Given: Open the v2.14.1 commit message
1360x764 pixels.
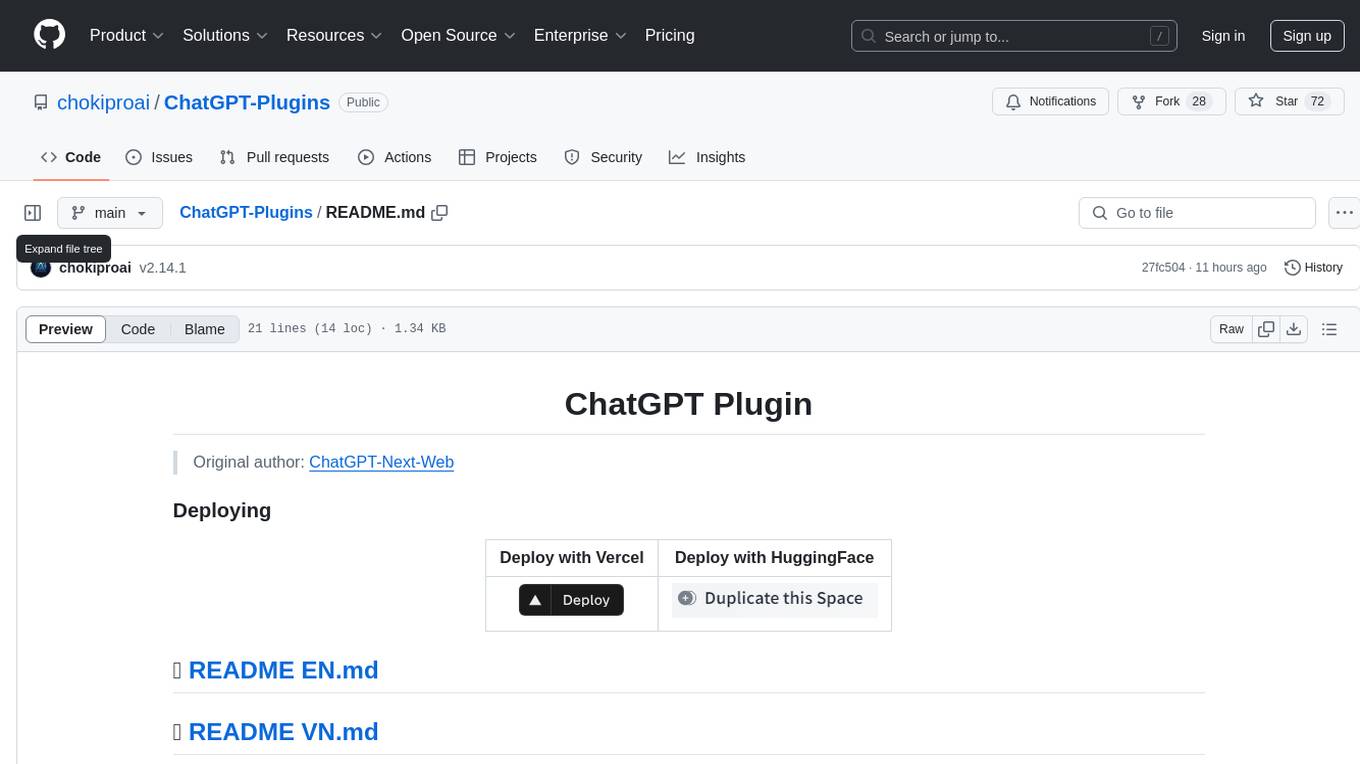Looking at the screenshot, I should [x=163, y=268].
